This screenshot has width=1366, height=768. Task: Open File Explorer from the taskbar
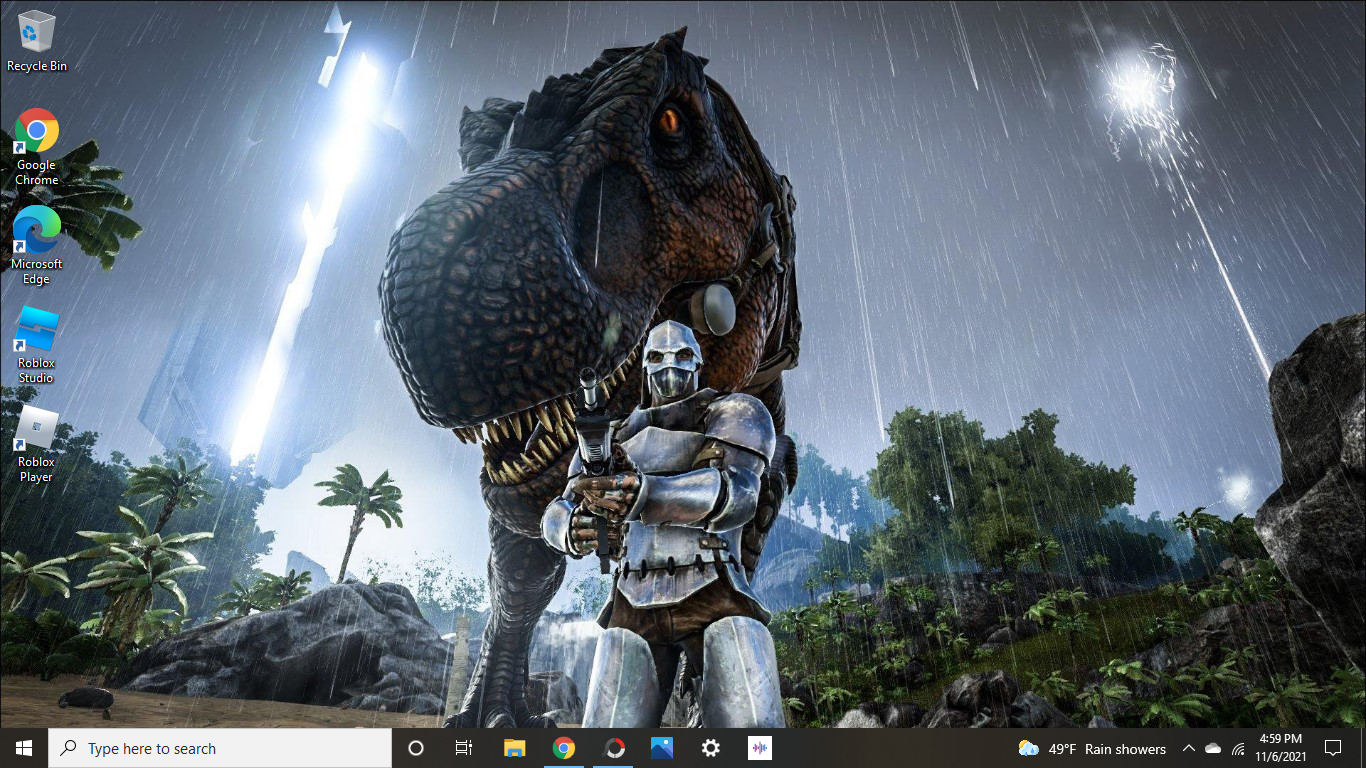(514, 748)
